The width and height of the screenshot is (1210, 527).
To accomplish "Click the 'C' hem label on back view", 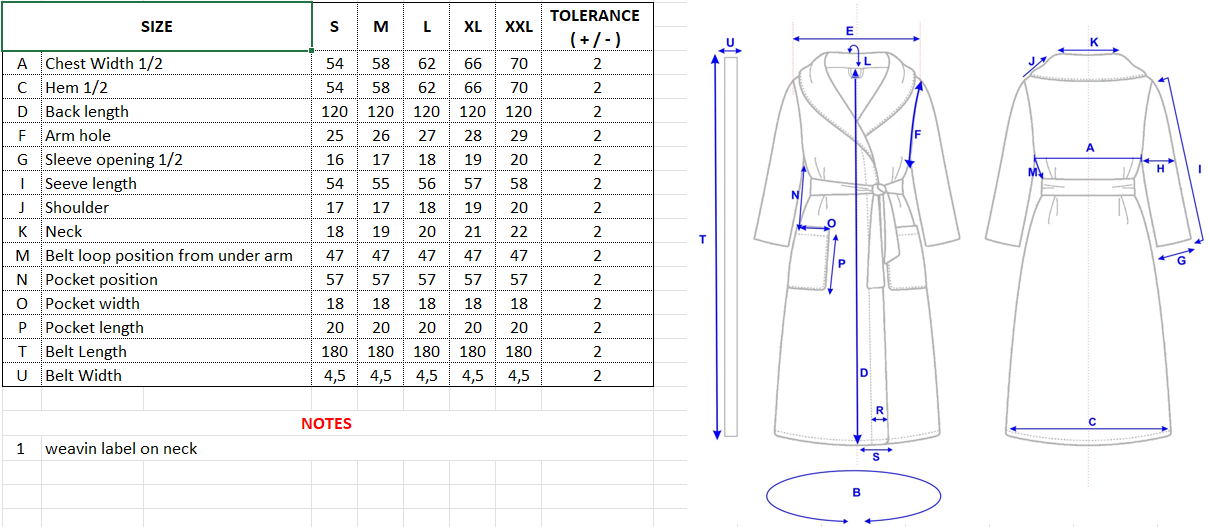I will tap(1092, 422).
